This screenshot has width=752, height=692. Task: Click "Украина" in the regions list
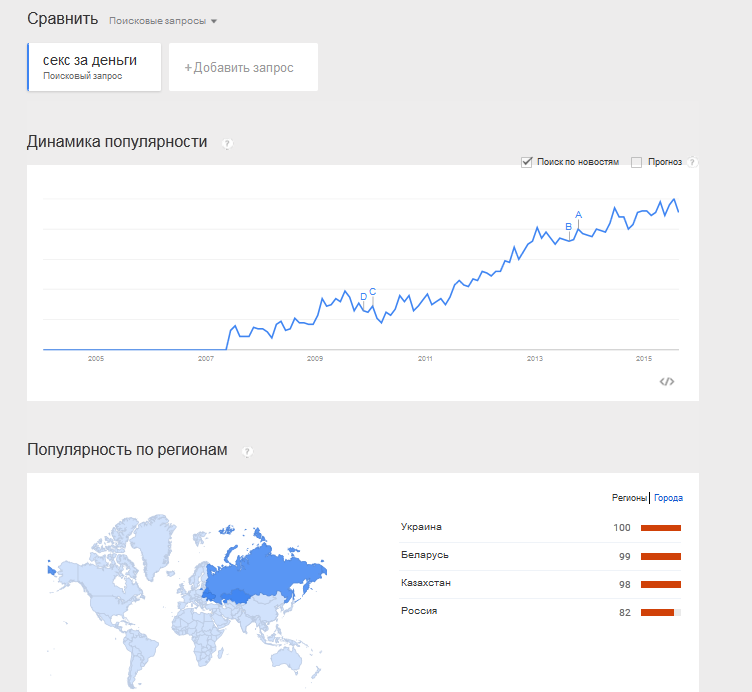421,527
